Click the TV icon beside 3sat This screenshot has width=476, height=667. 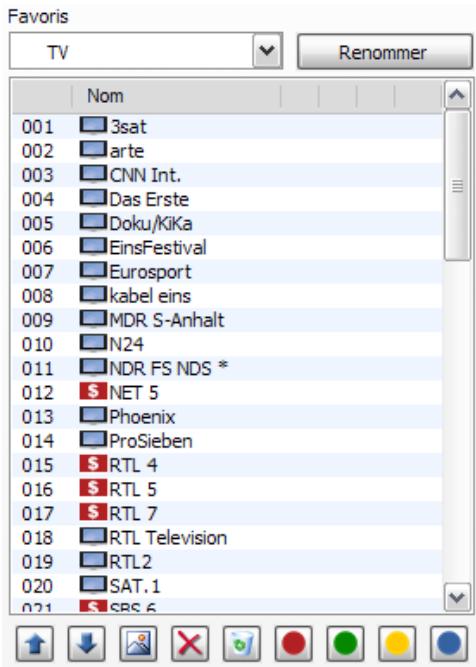coord(93,126)
